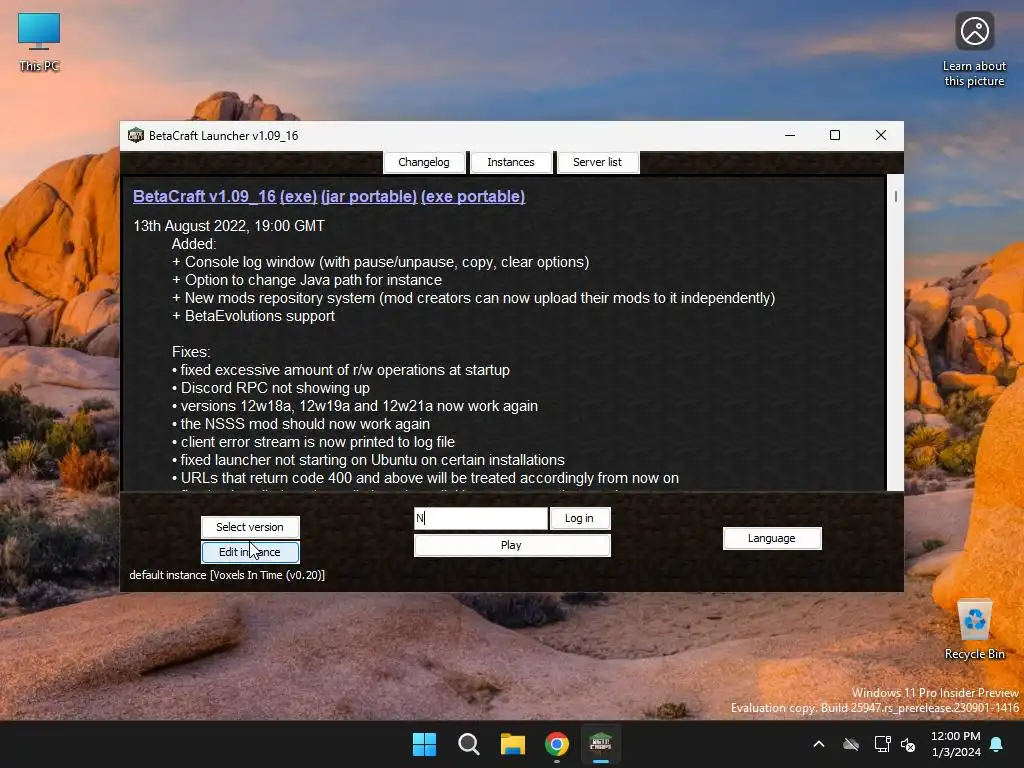Expand the system tray hidden icons chevron
The height and width of the screenshot is (768, 1024).
tap(819, 744)
